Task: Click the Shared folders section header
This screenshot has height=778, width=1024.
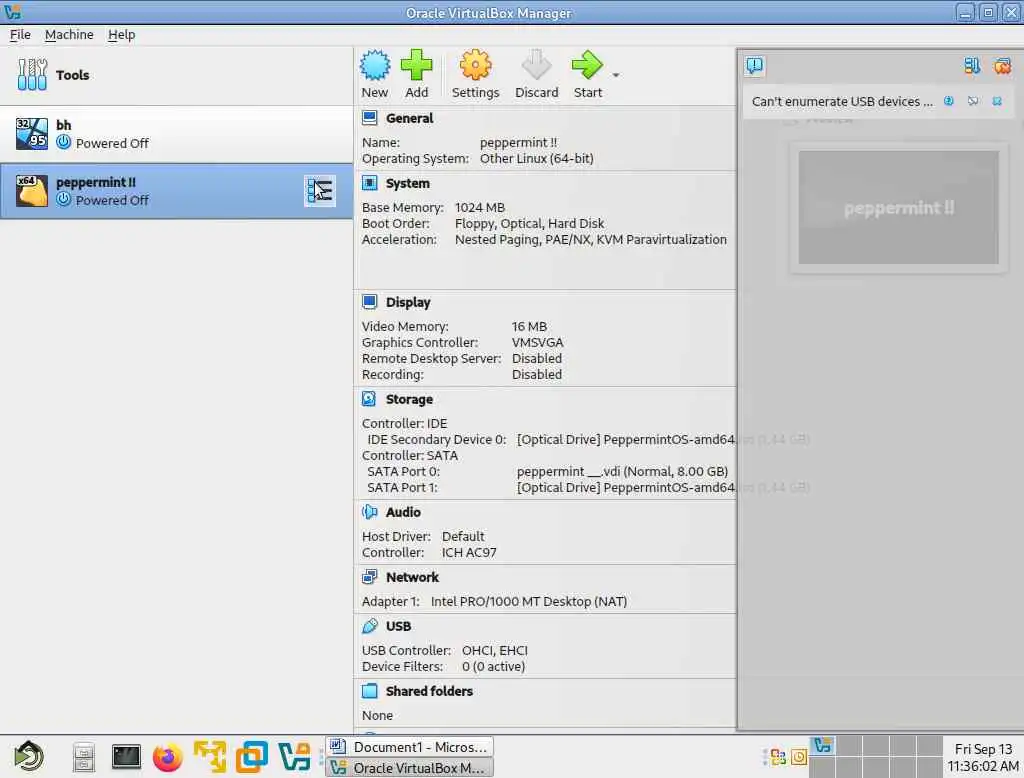Action: coord(429,691)
